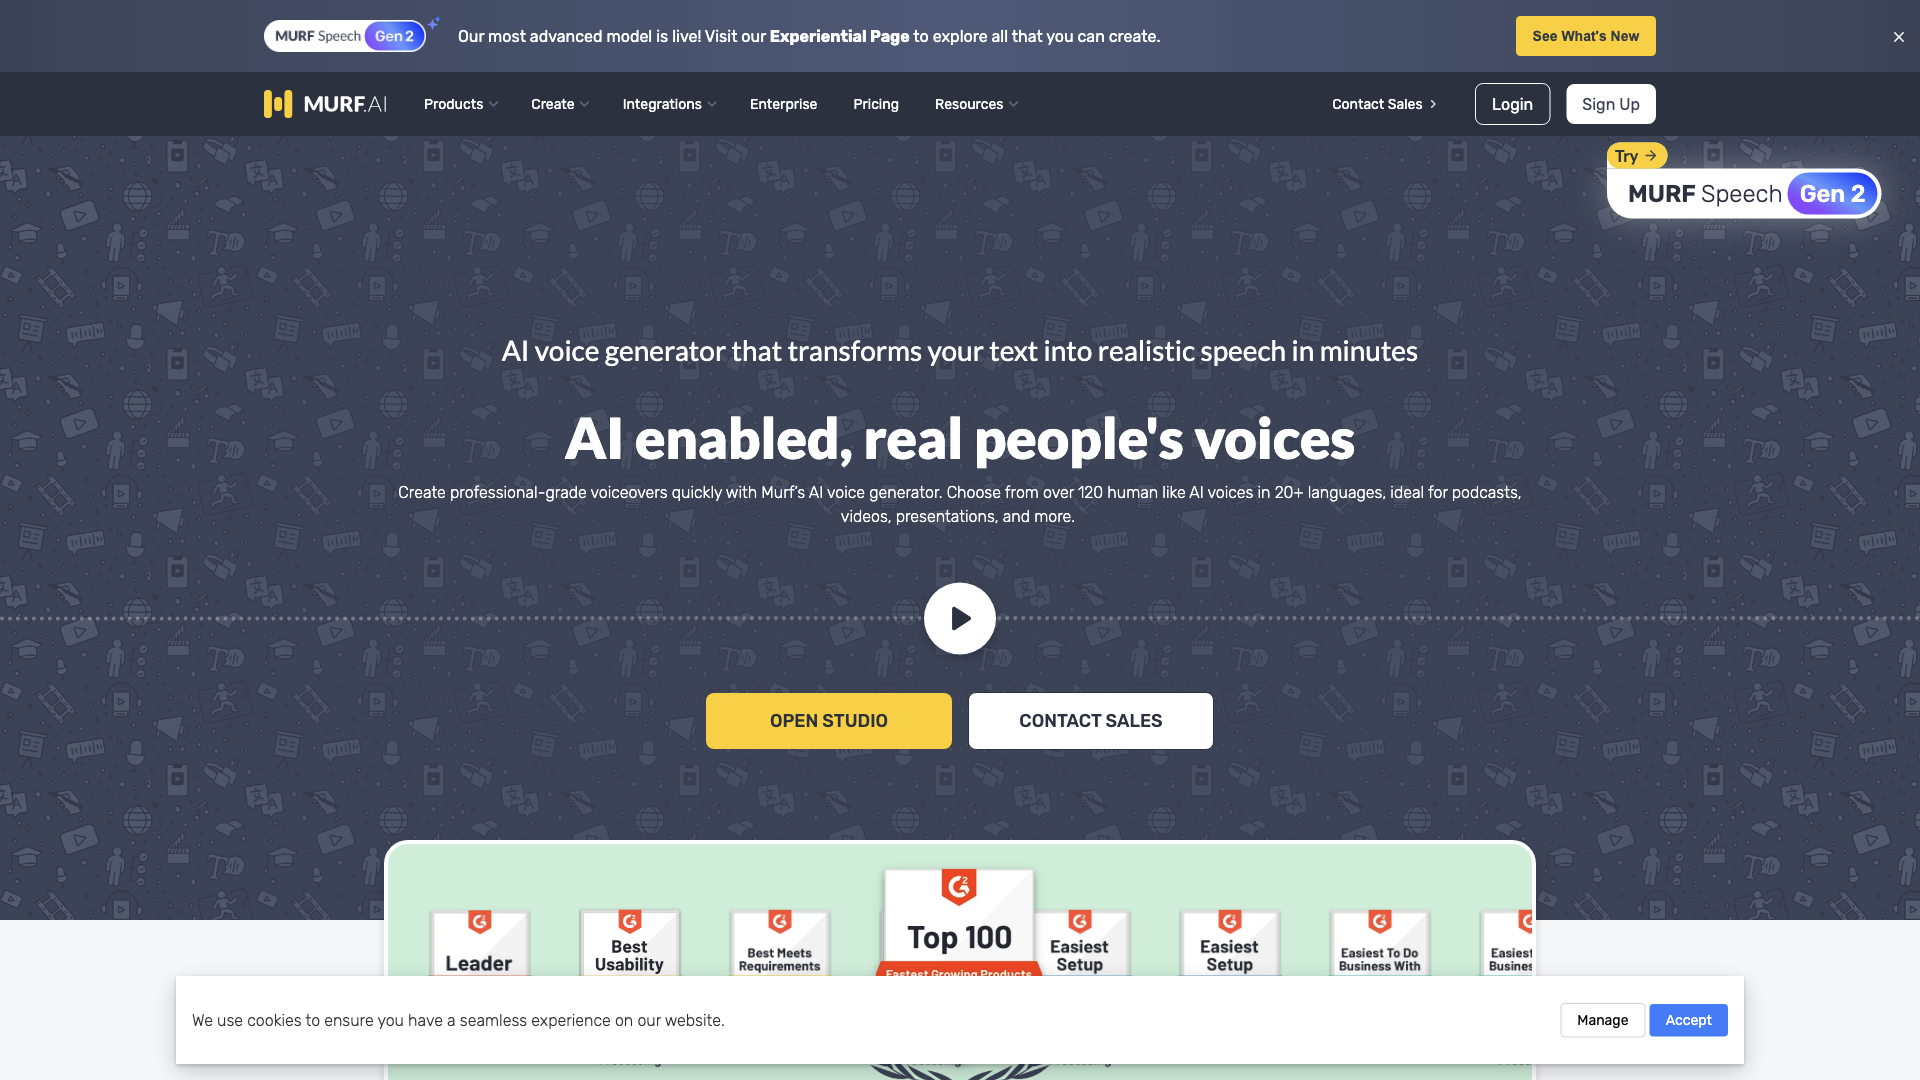Viewport: 1920px width, 1080px height.
Task: Click the Accept cookies toggle
Action: click(1688, 1019)
